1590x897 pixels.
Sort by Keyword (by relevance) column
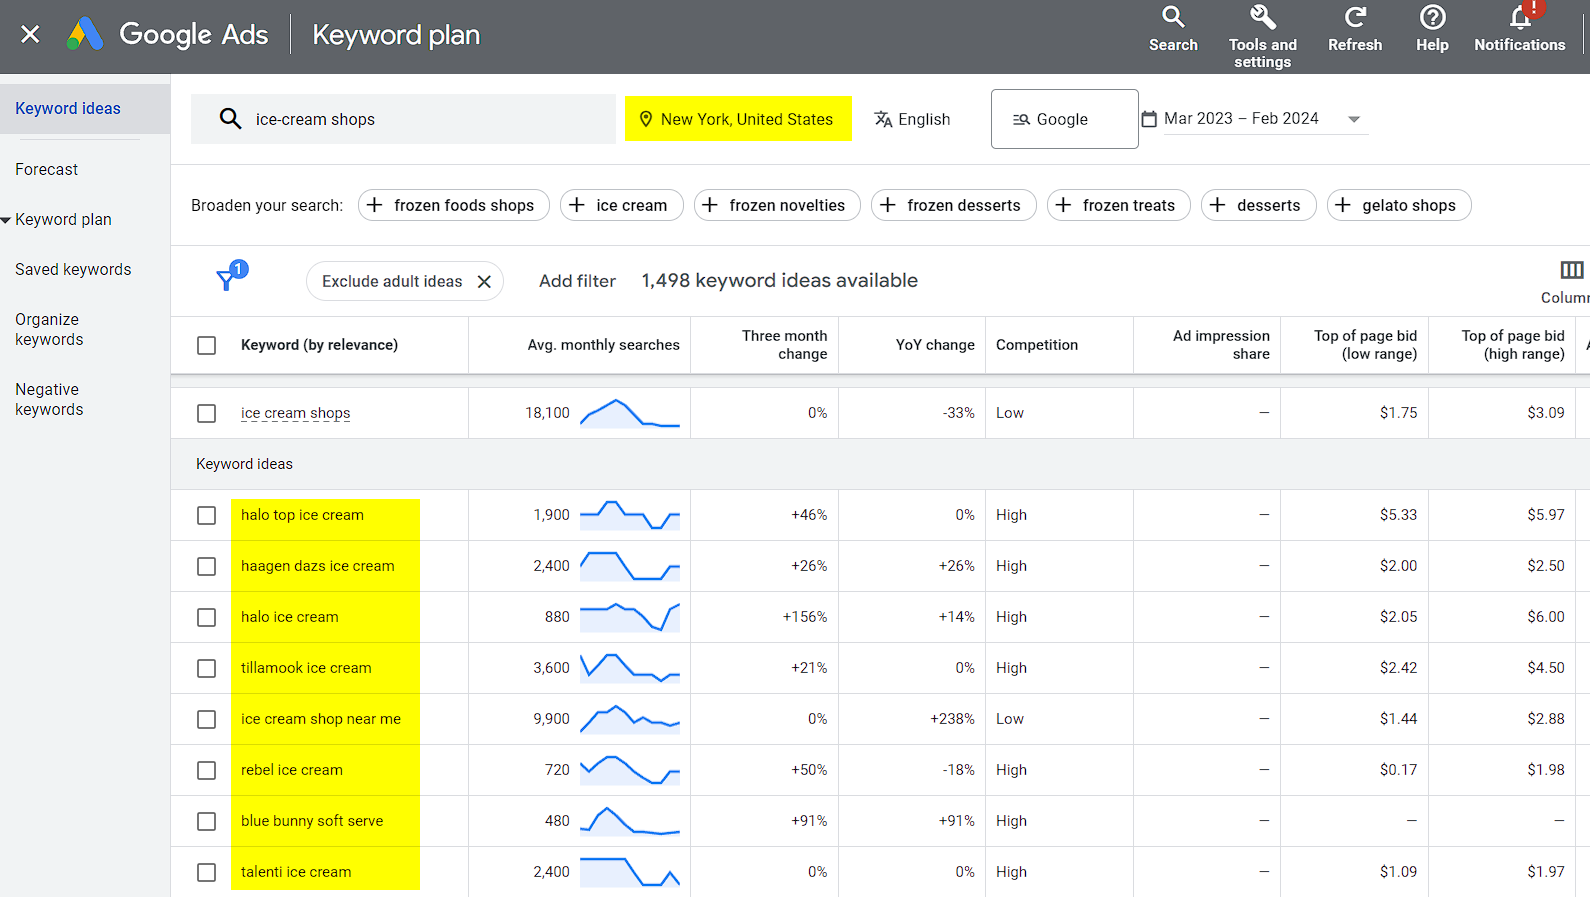[x=319, y=345]
